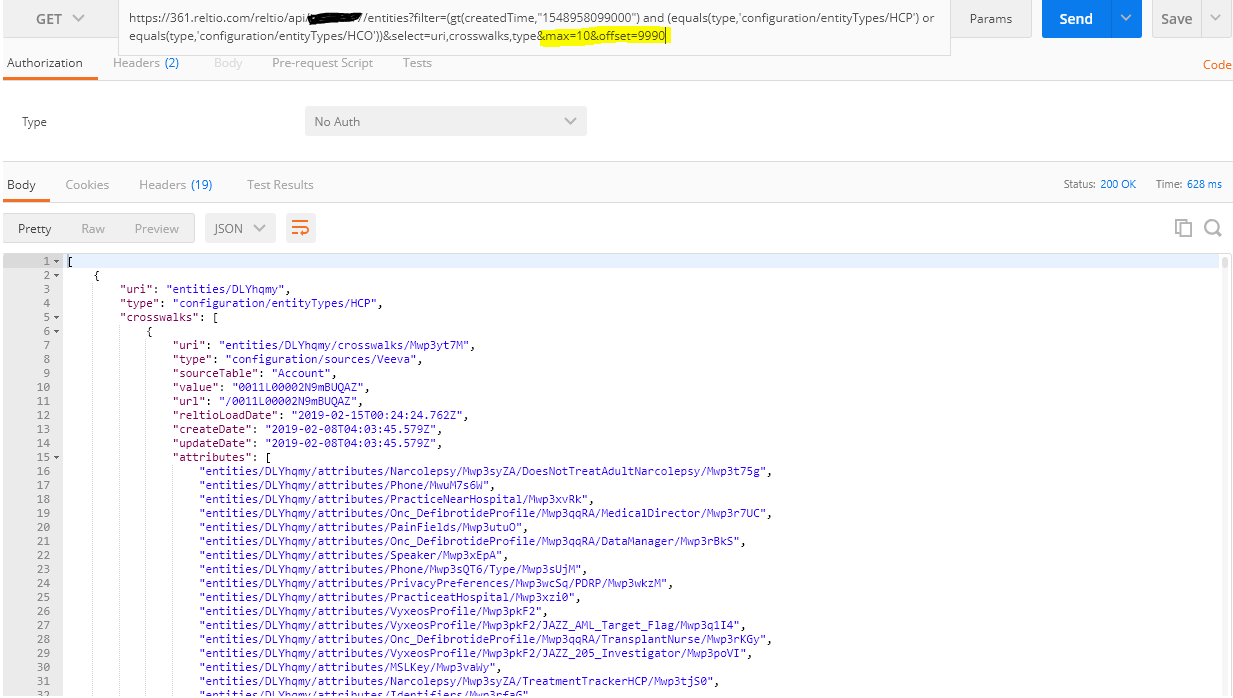Click the request URL input field
Image resolution: width=1233 pixels, height=698 pixels.
pos(534,29)
